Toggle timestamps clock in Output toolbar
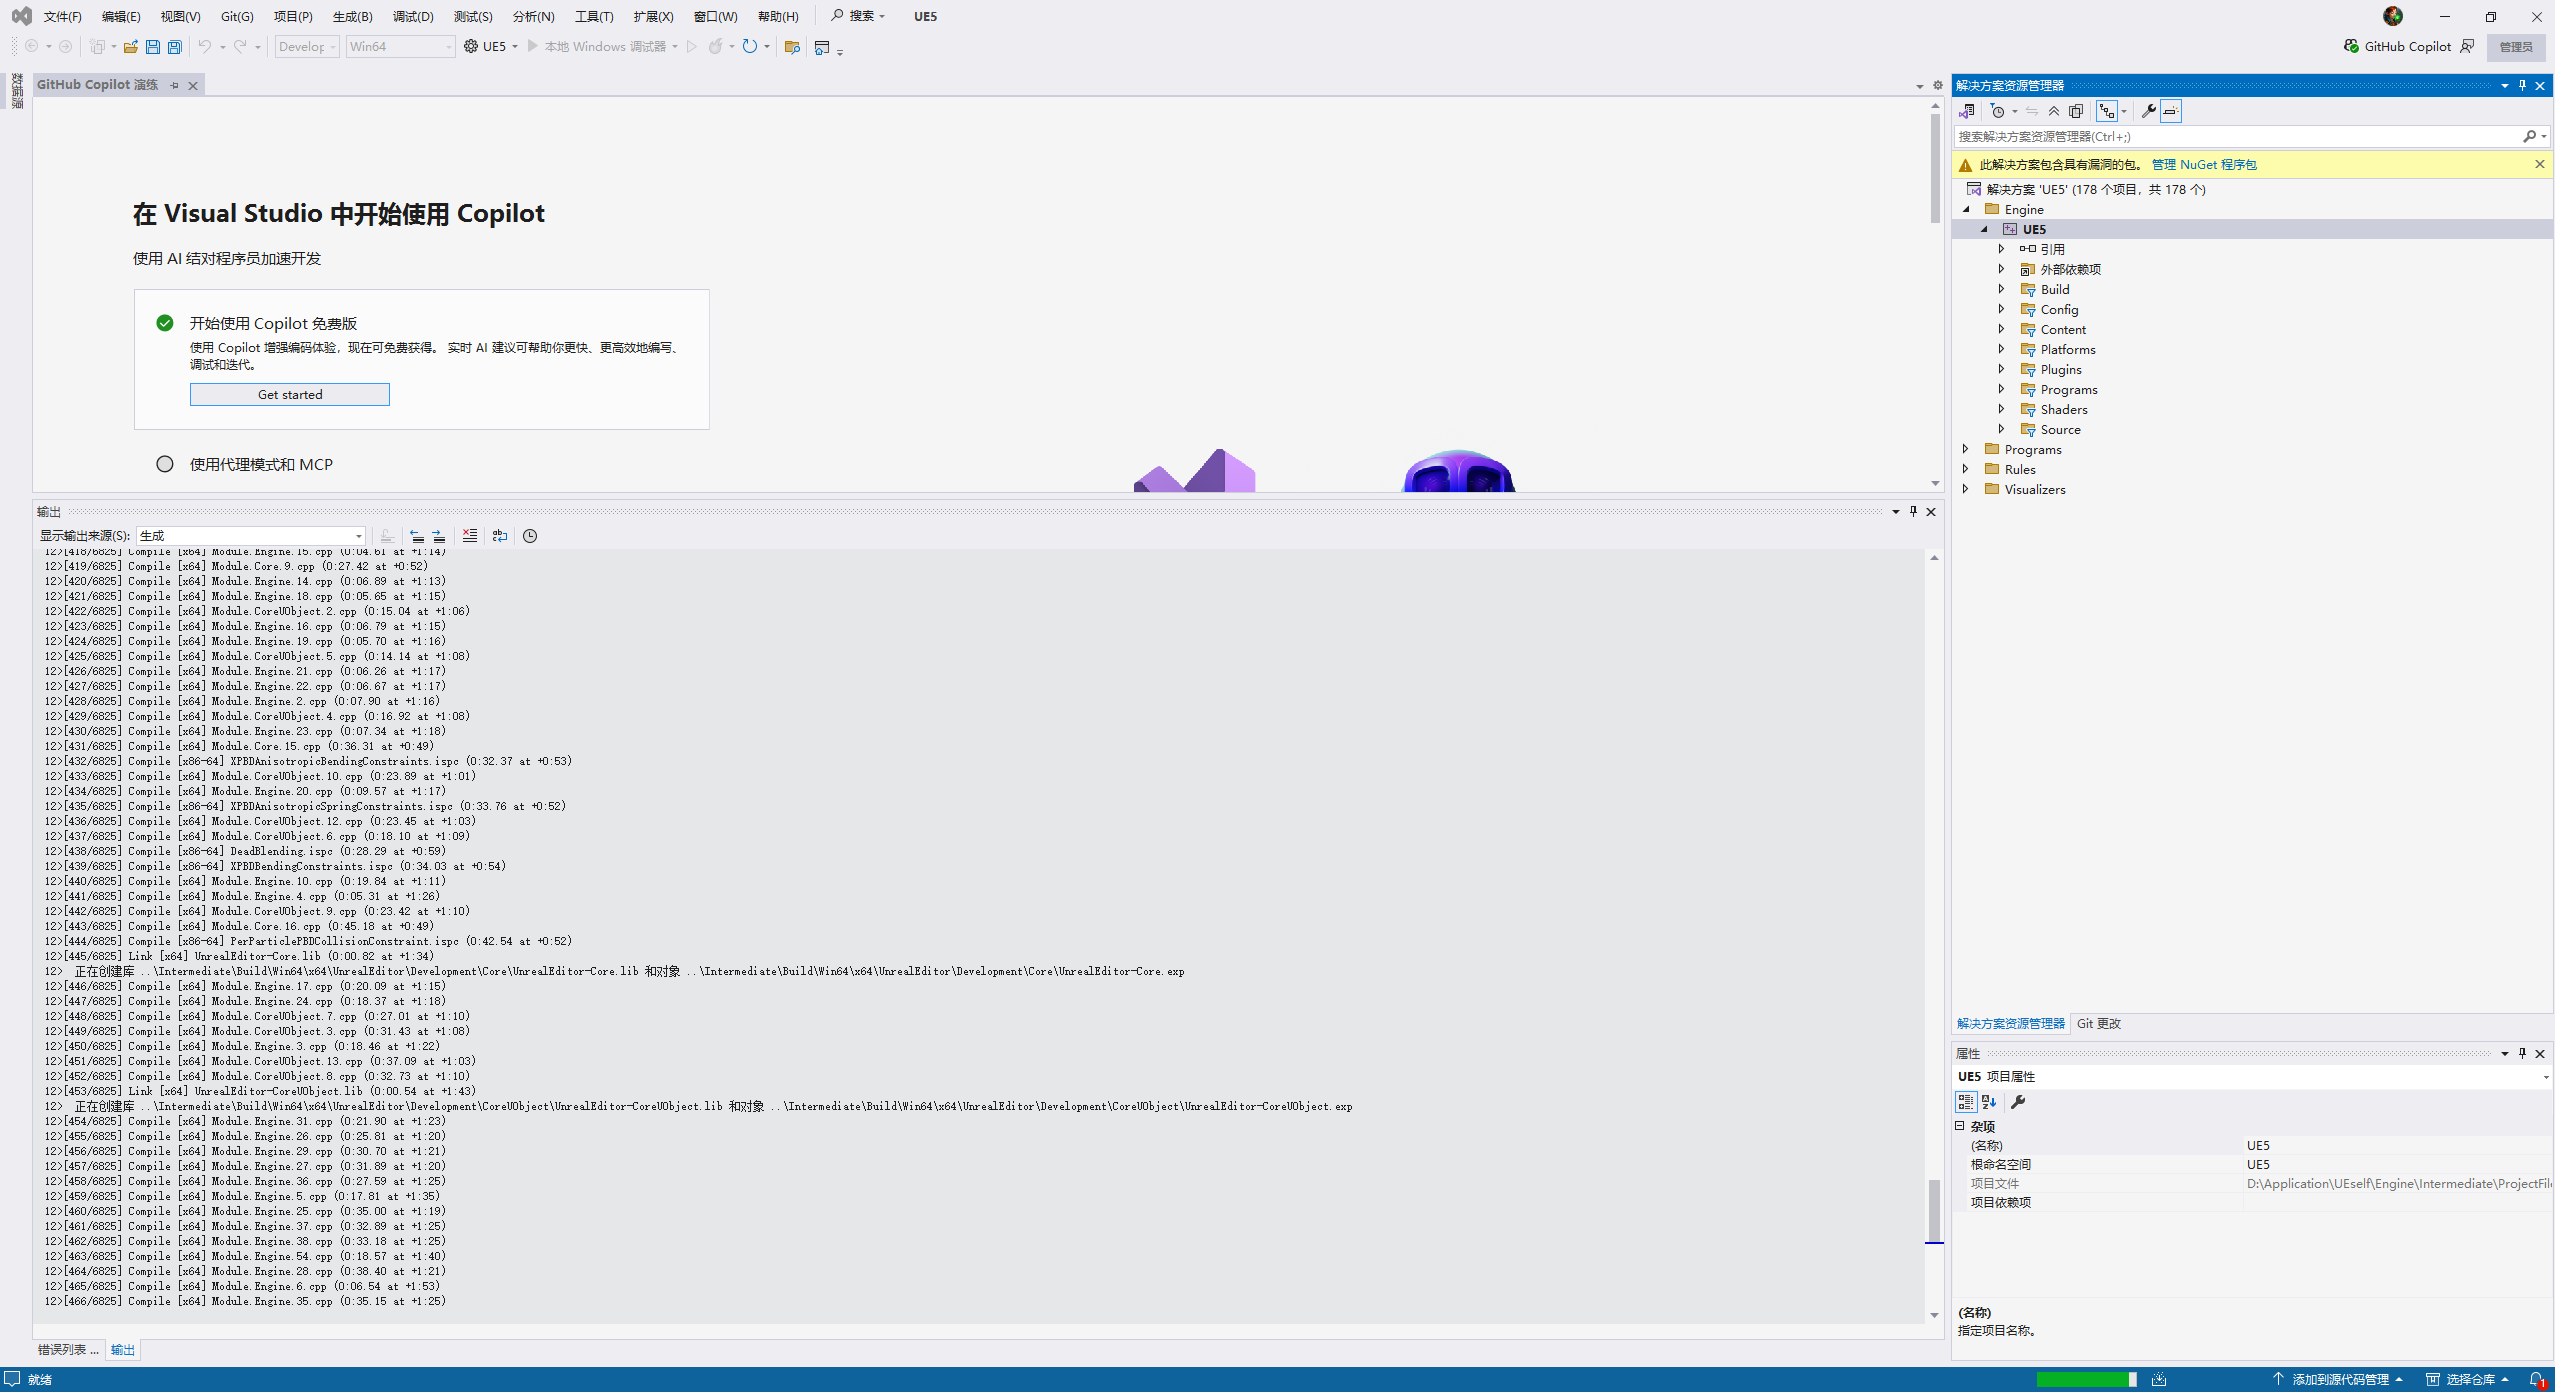Image resolution: width=2555 pixels, height=1392 pixels. 530,536
